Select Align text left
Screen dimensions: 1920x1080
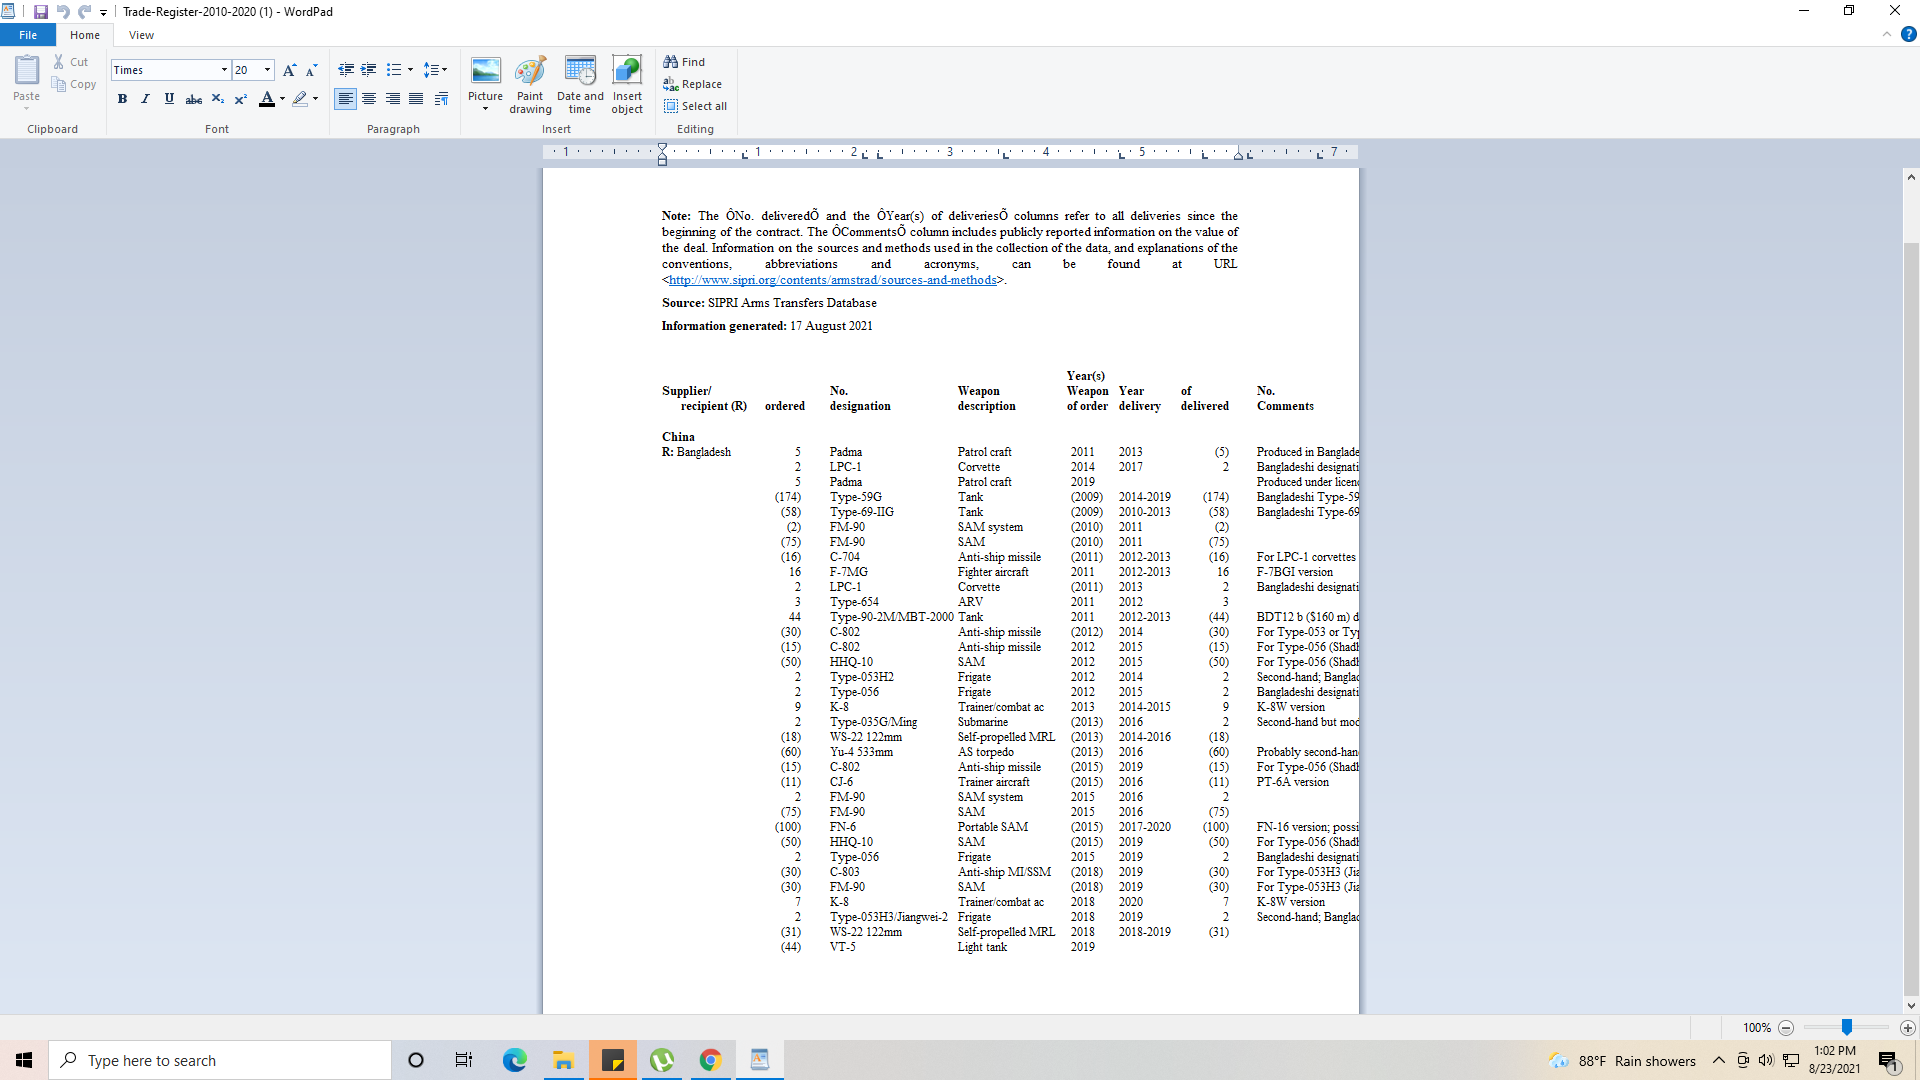click(x=345, y=99)
